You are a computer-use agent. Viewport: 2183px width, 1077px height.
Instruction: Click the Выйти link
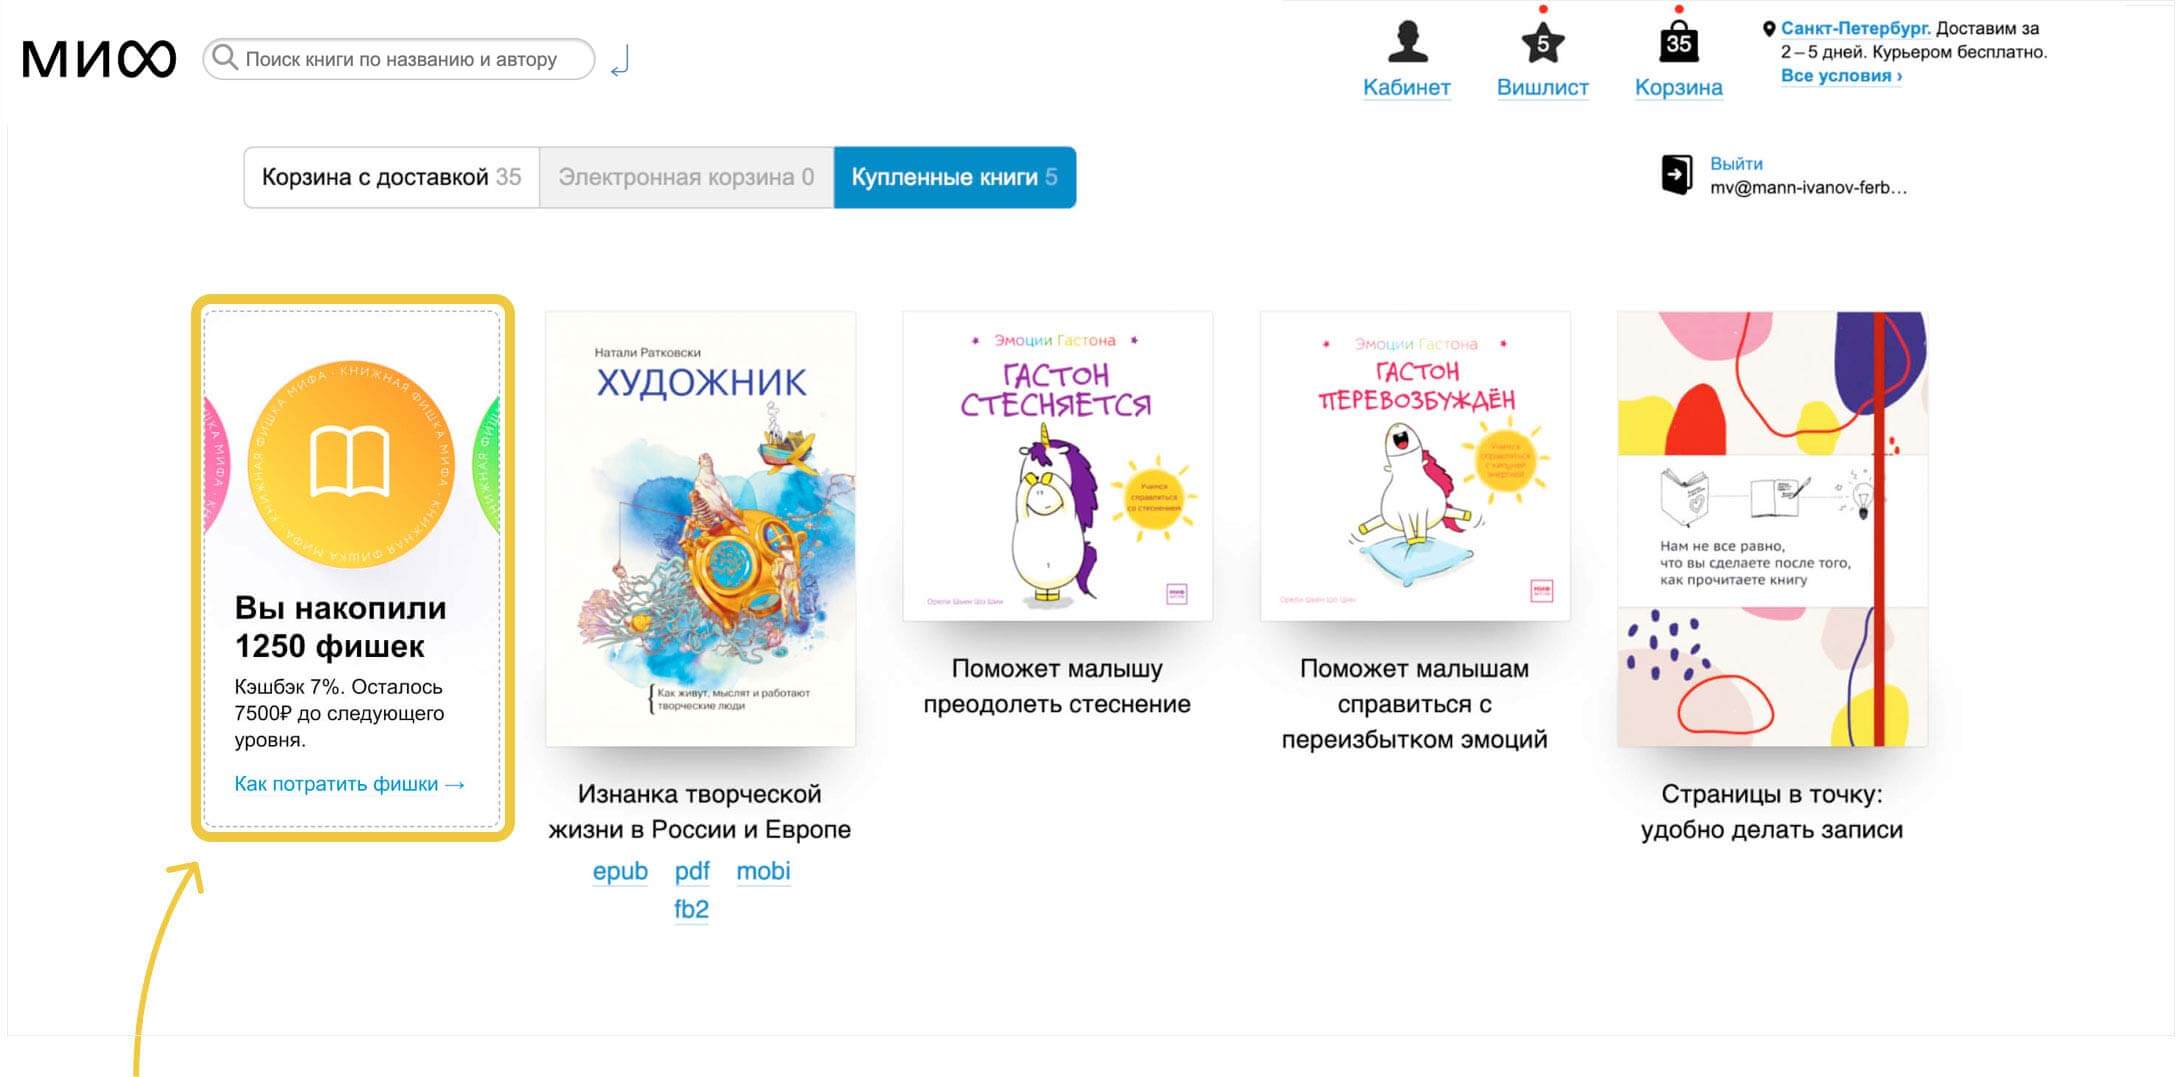[1736, 163]
